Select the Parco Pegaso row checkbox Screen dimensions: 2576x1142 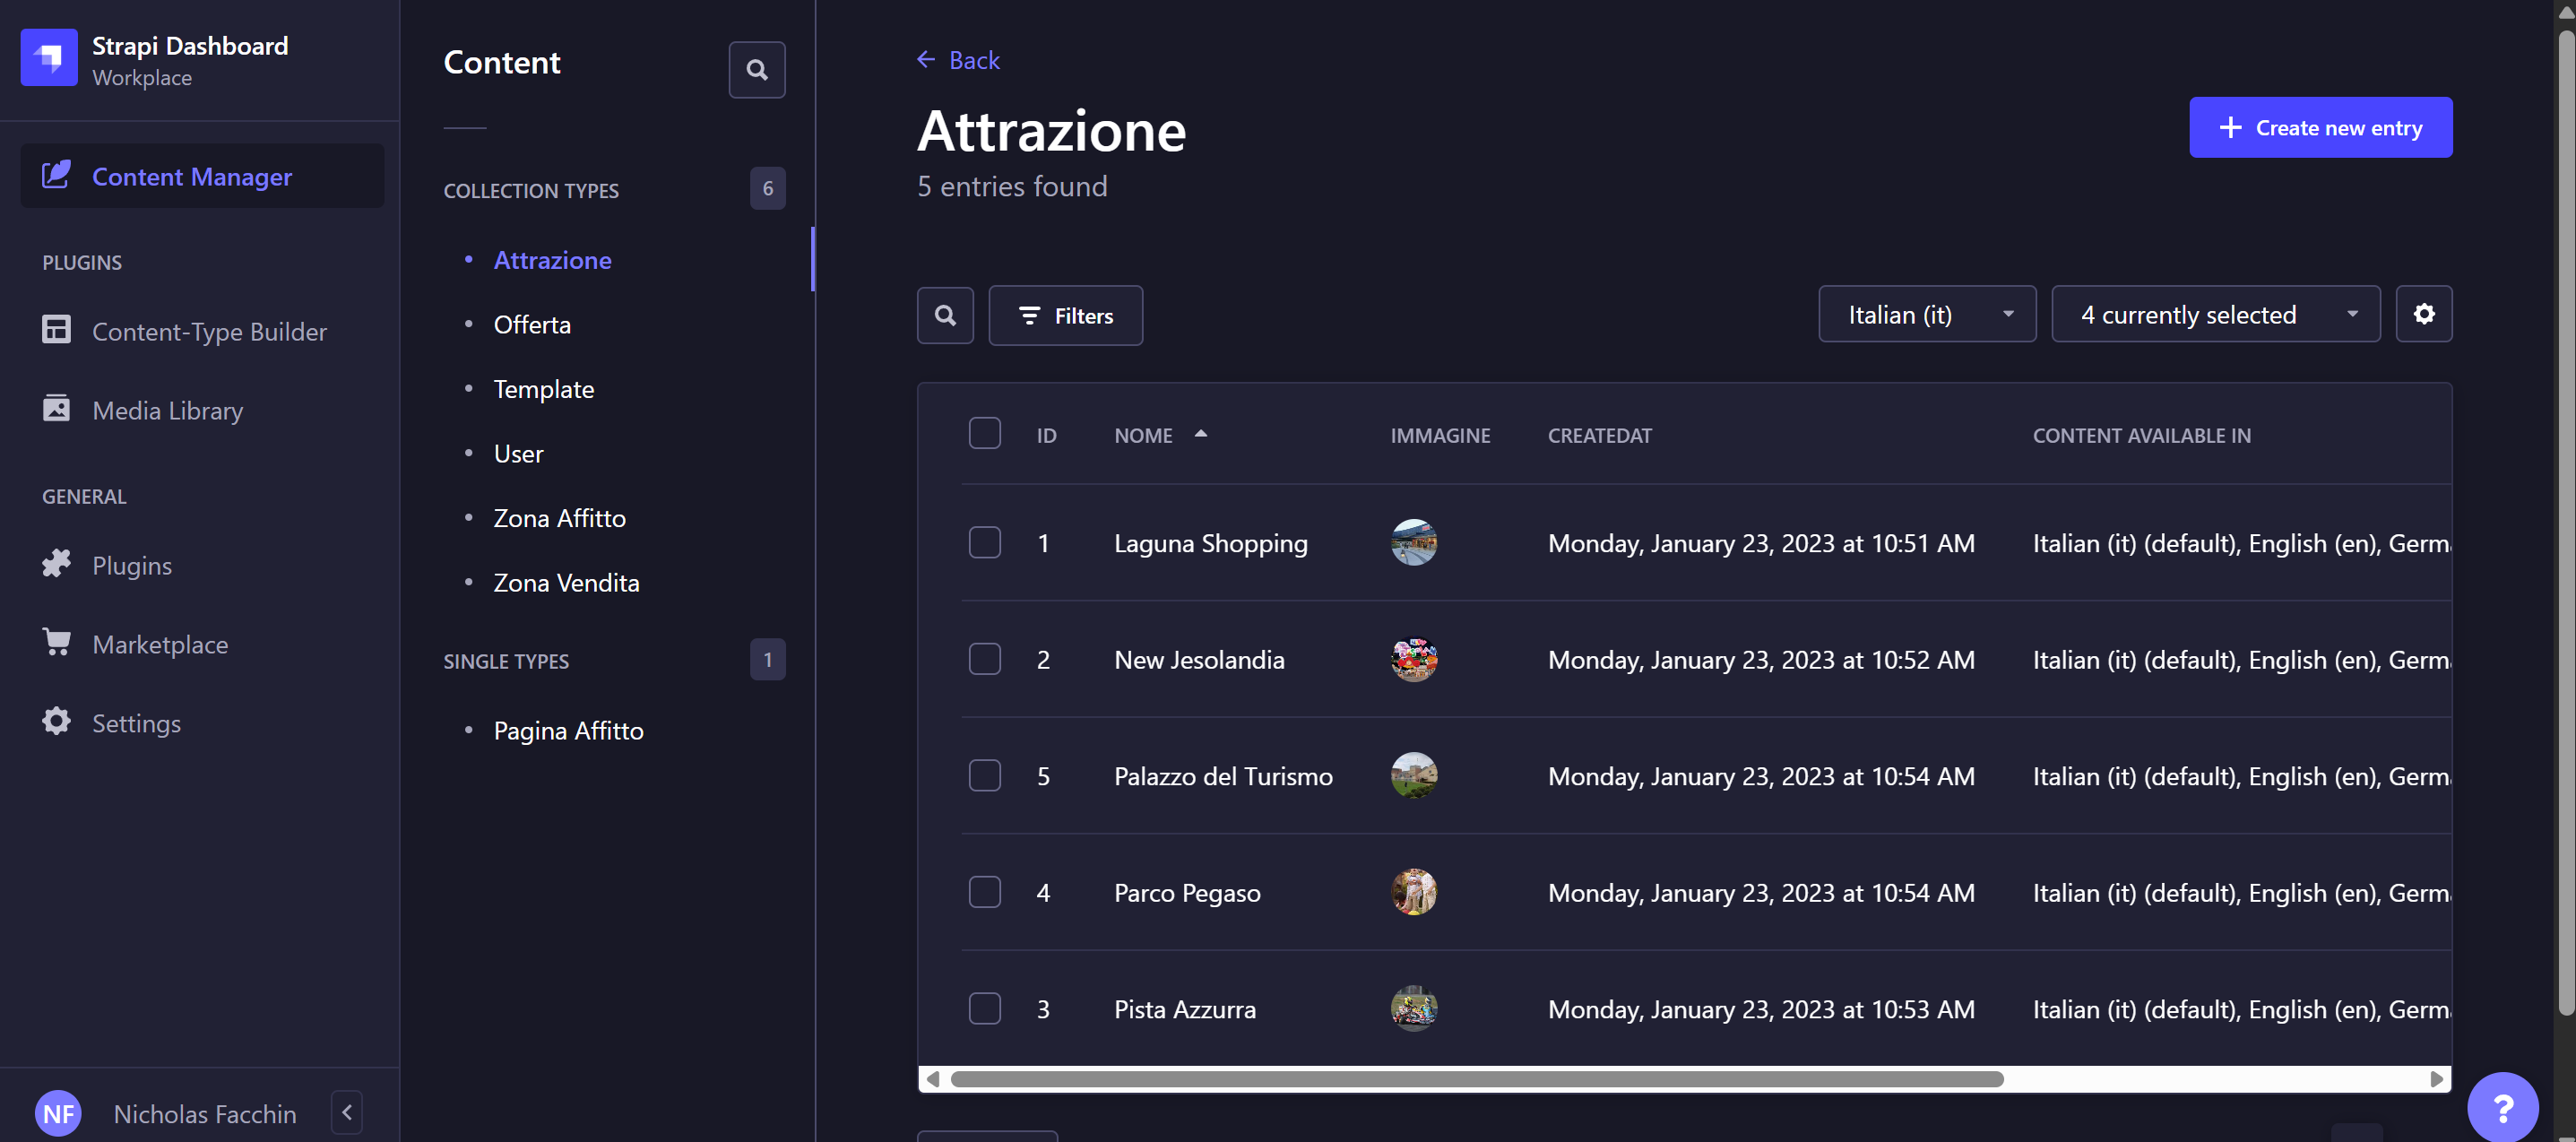click(984, 892)
